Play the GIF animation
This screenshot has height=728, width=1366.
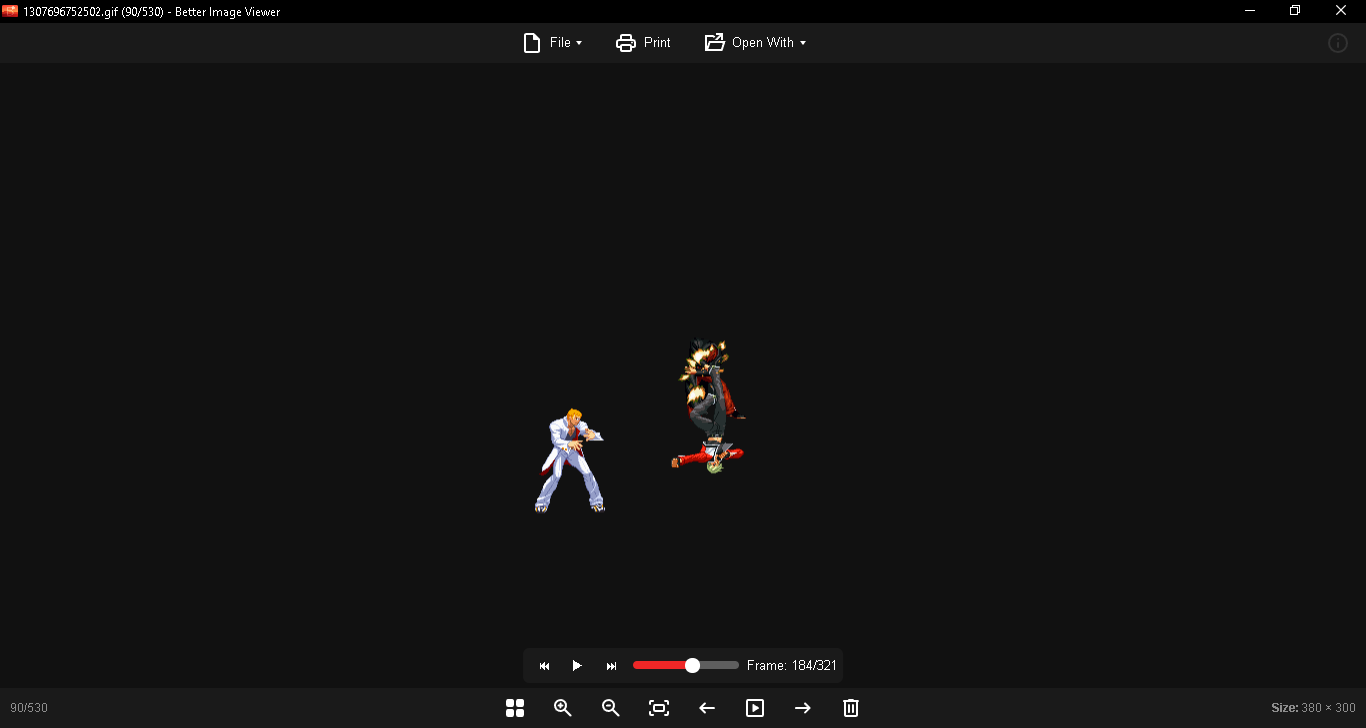pyautogui.click(x=577, y=666)
